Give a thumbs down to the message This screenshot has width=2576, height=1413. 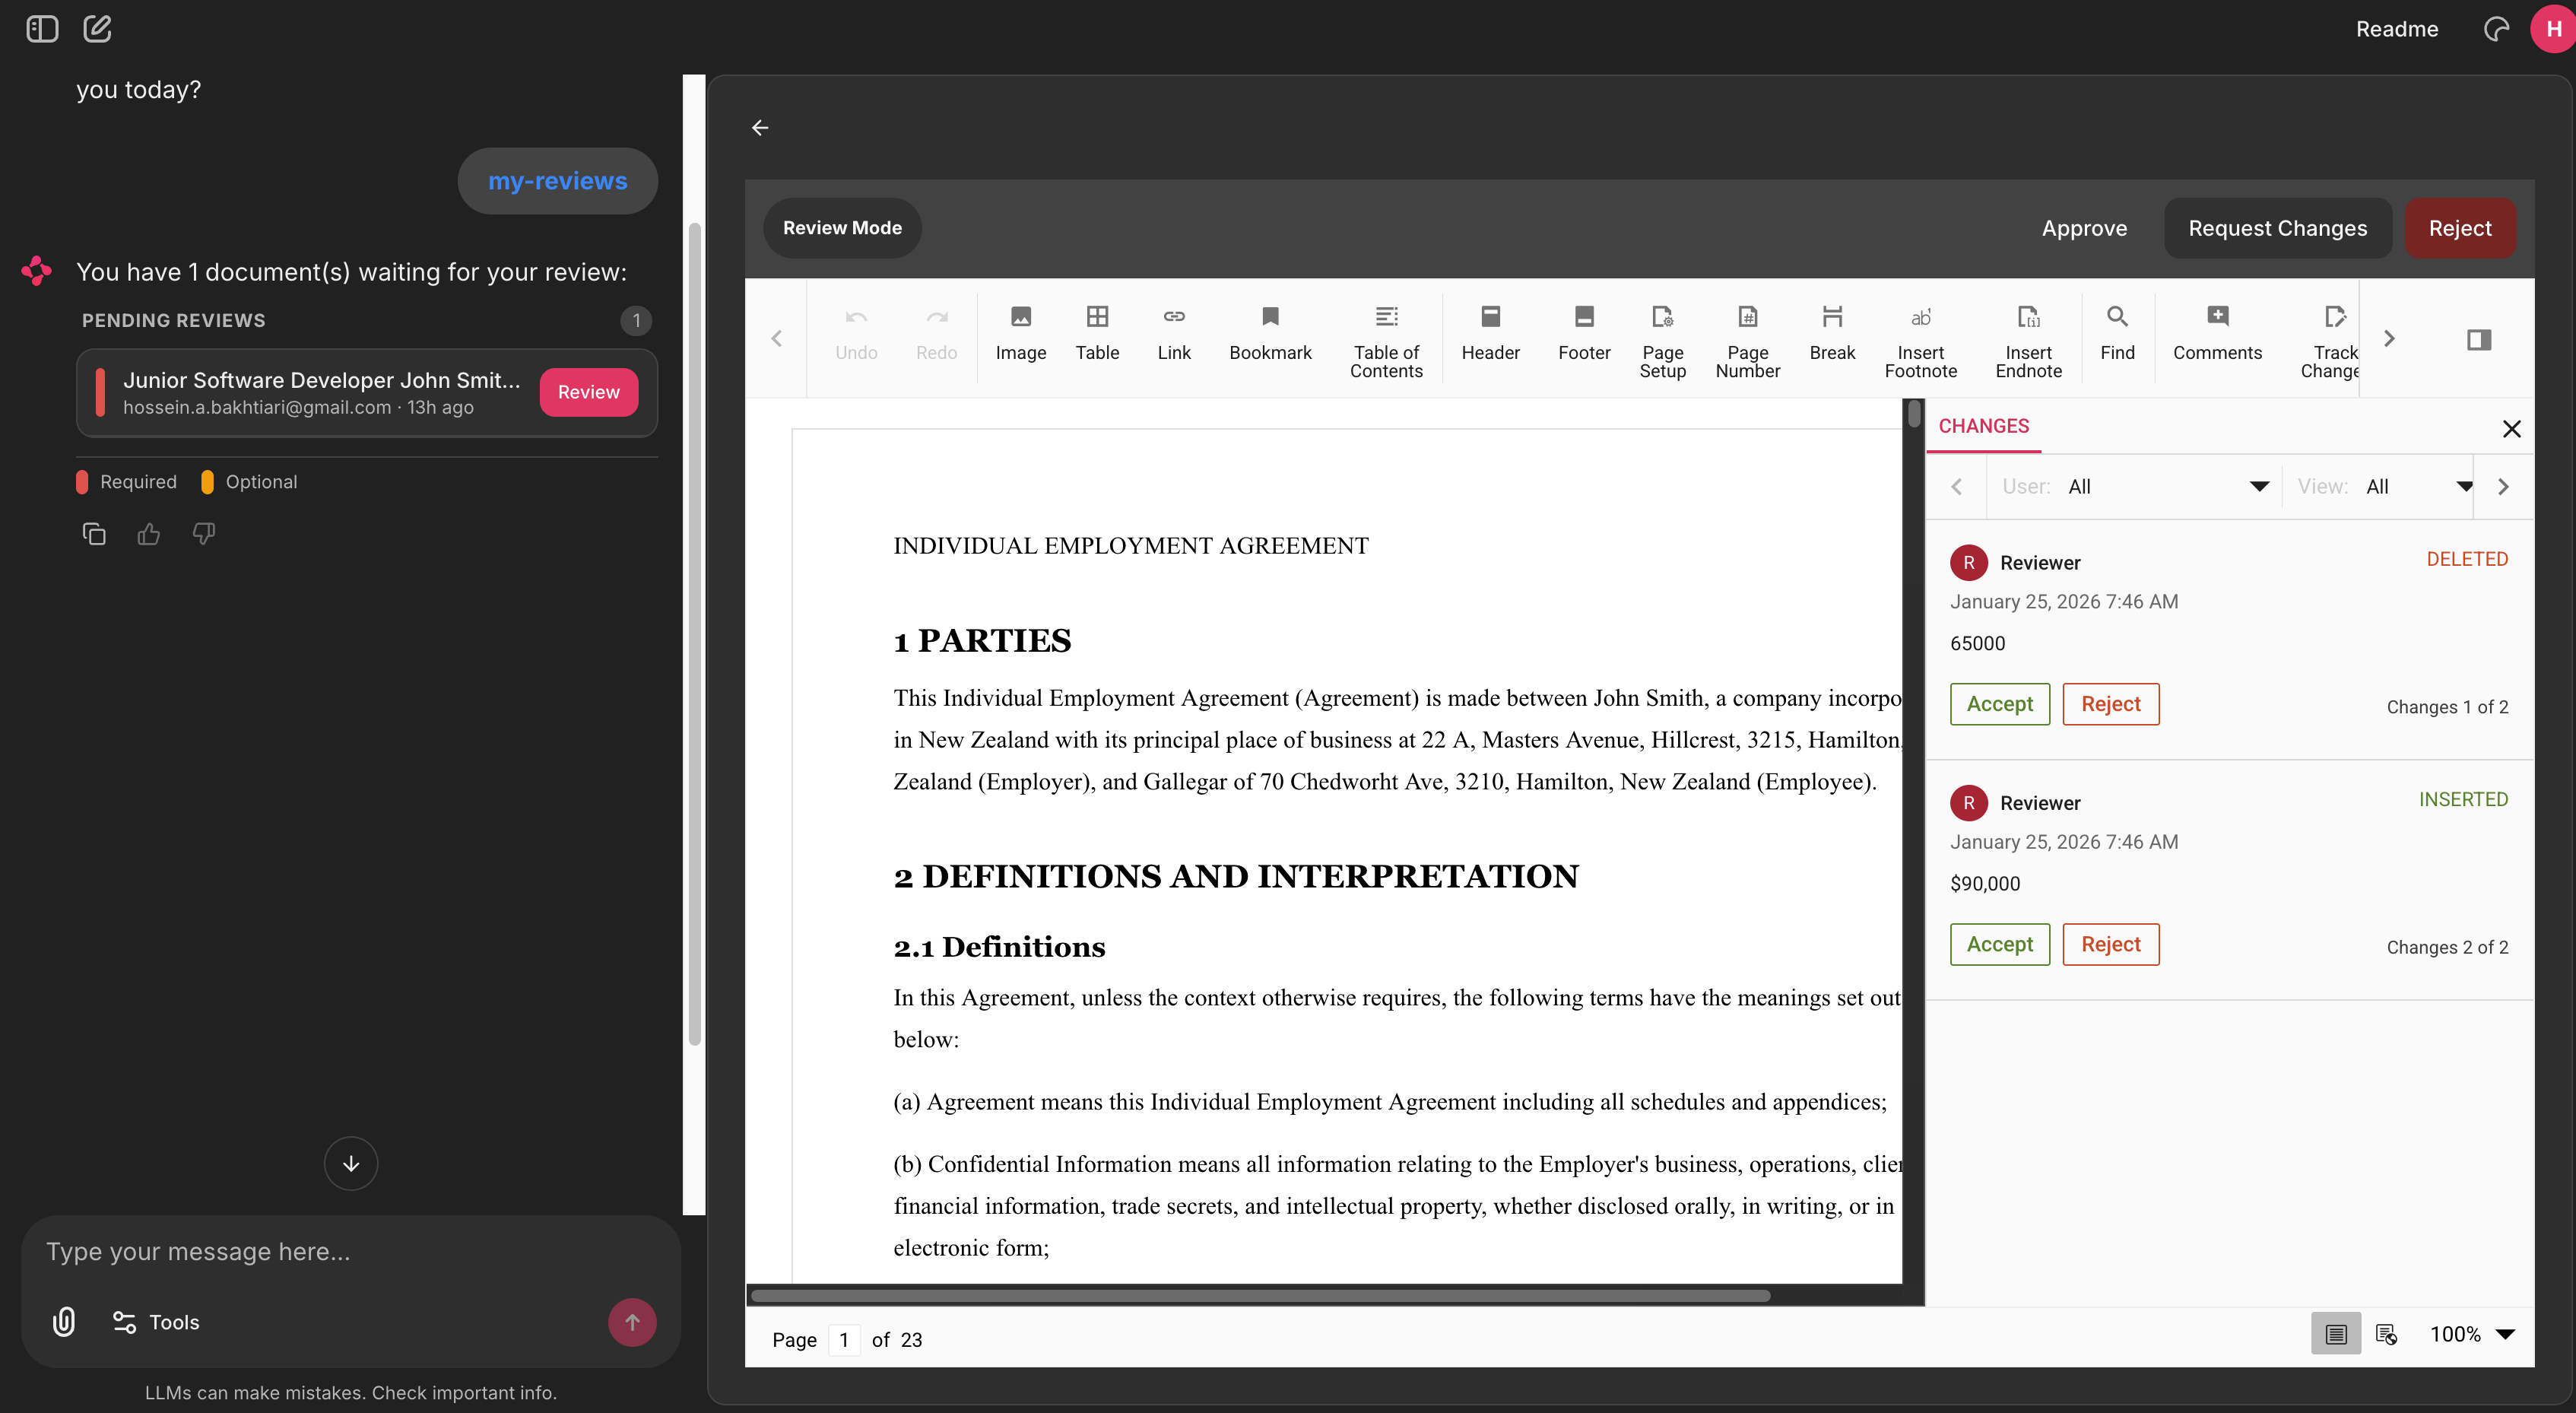pyautogui.click(x=203, y=534)
